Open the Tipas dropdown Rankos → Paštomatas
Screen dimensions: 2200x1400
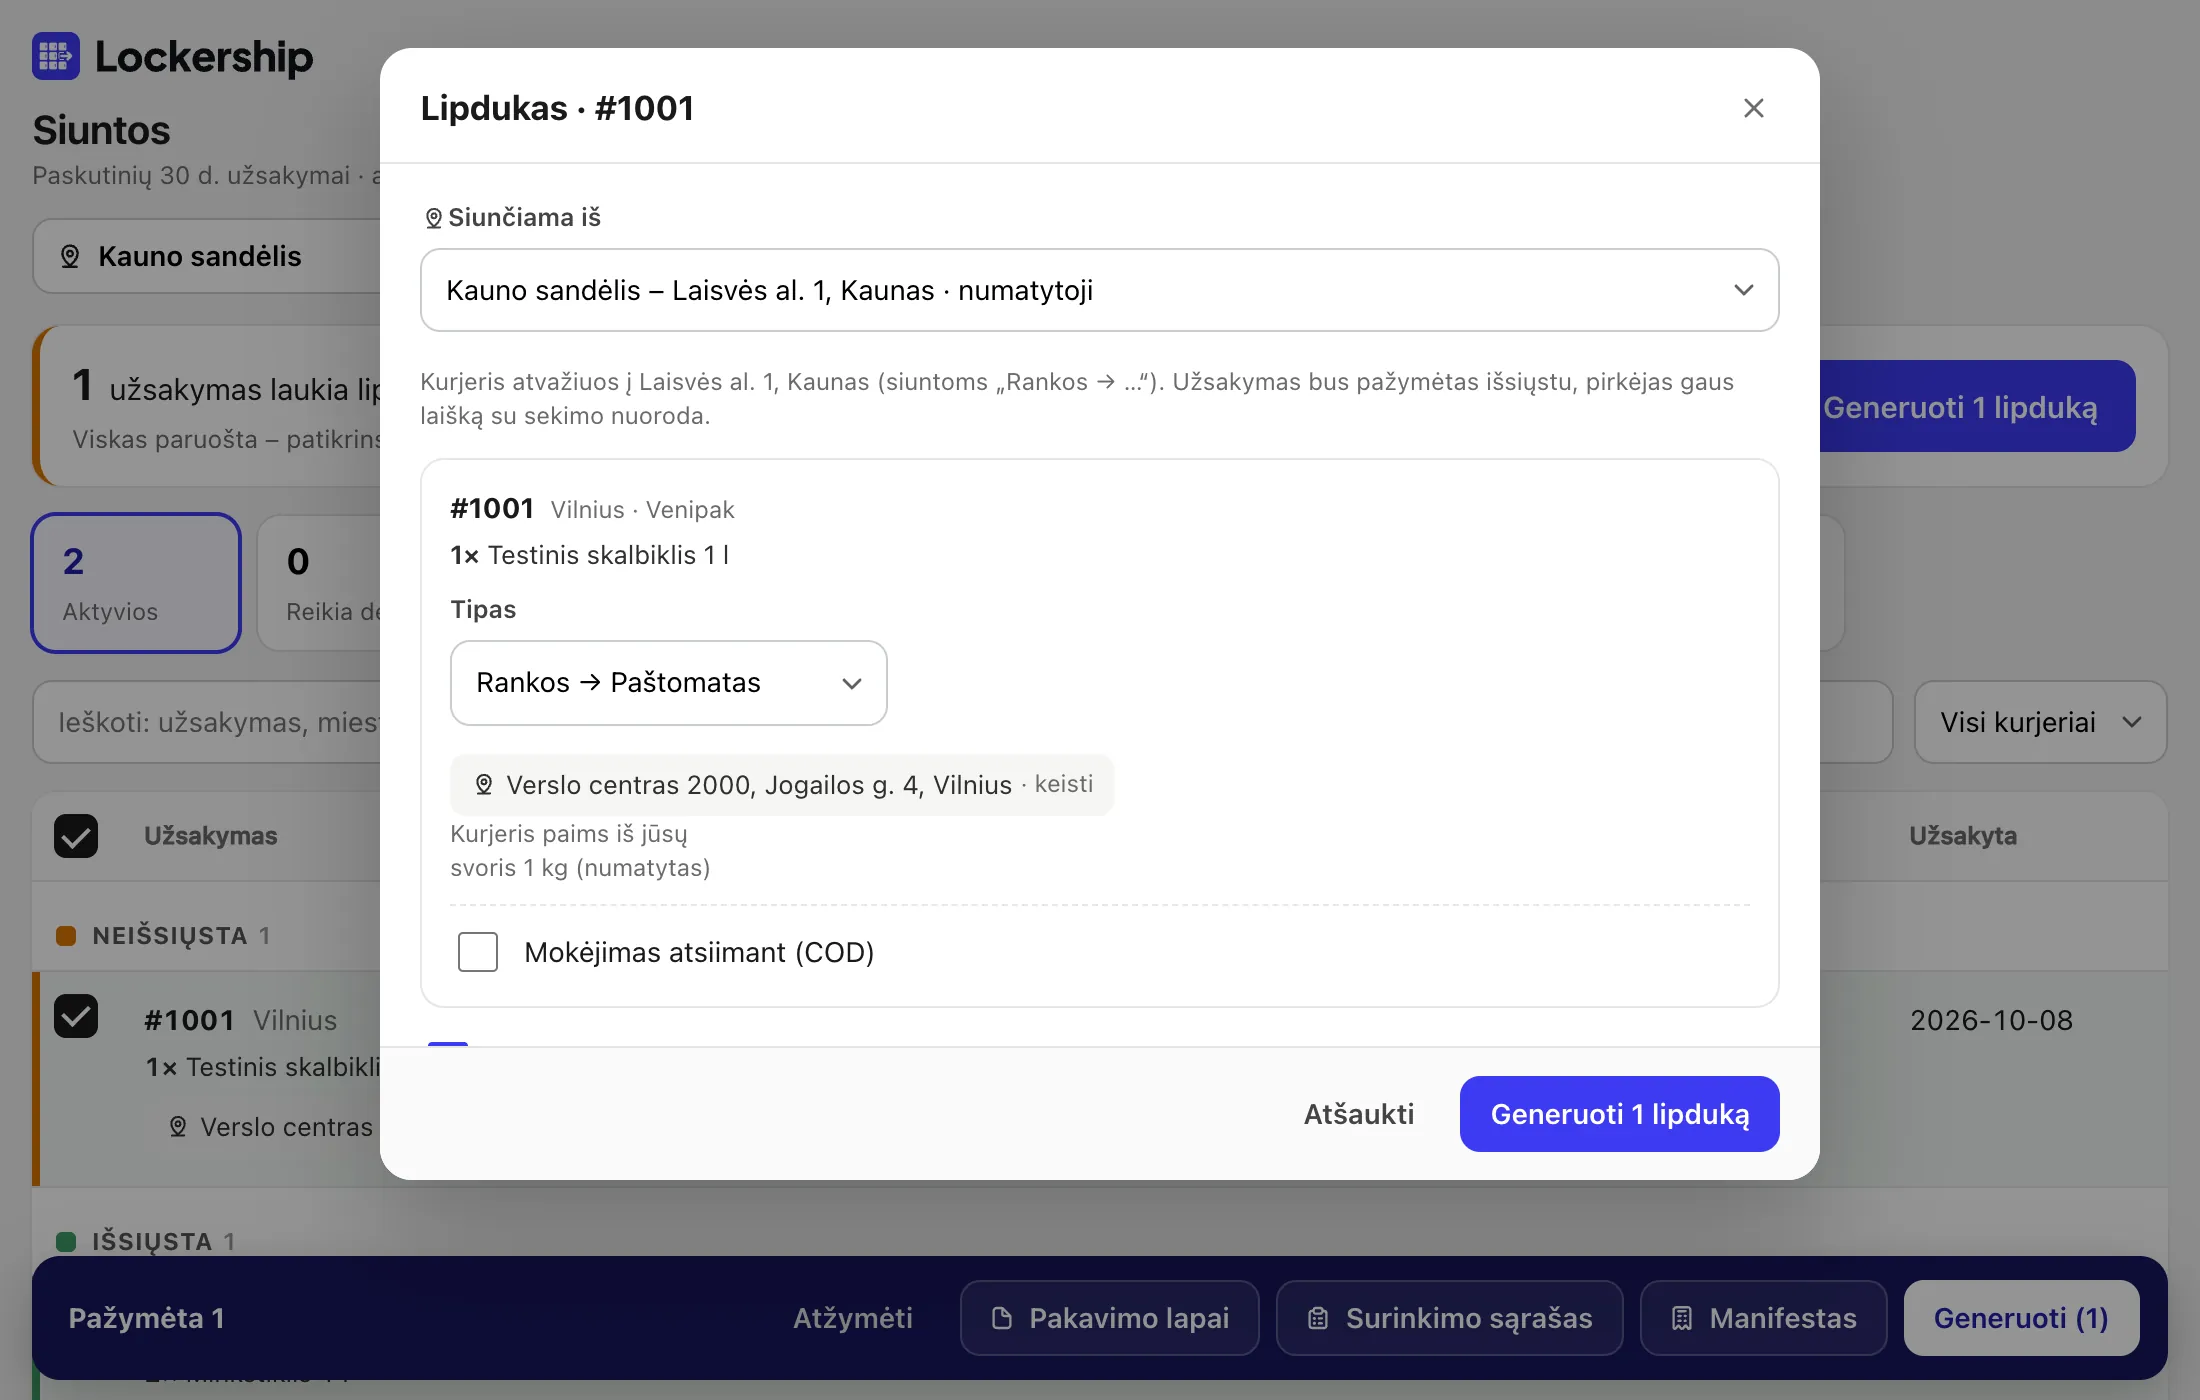pos(669,683)
